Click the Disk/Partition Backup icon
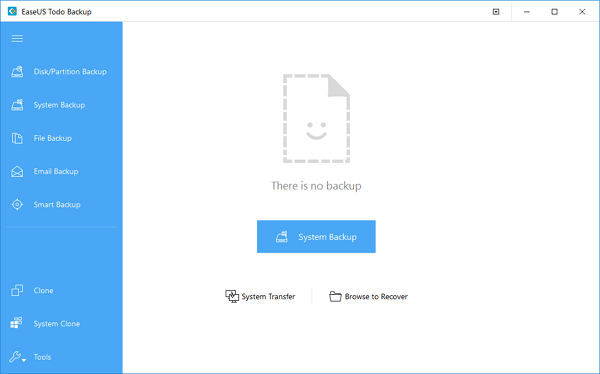The image size is (600, 374). point(17,72)
